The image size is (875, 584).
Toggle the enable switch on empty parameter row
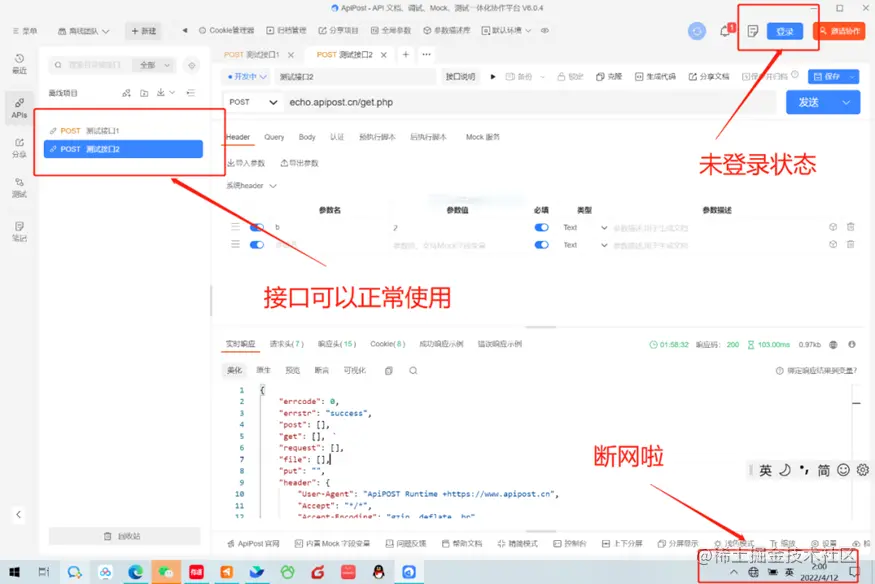257,245
